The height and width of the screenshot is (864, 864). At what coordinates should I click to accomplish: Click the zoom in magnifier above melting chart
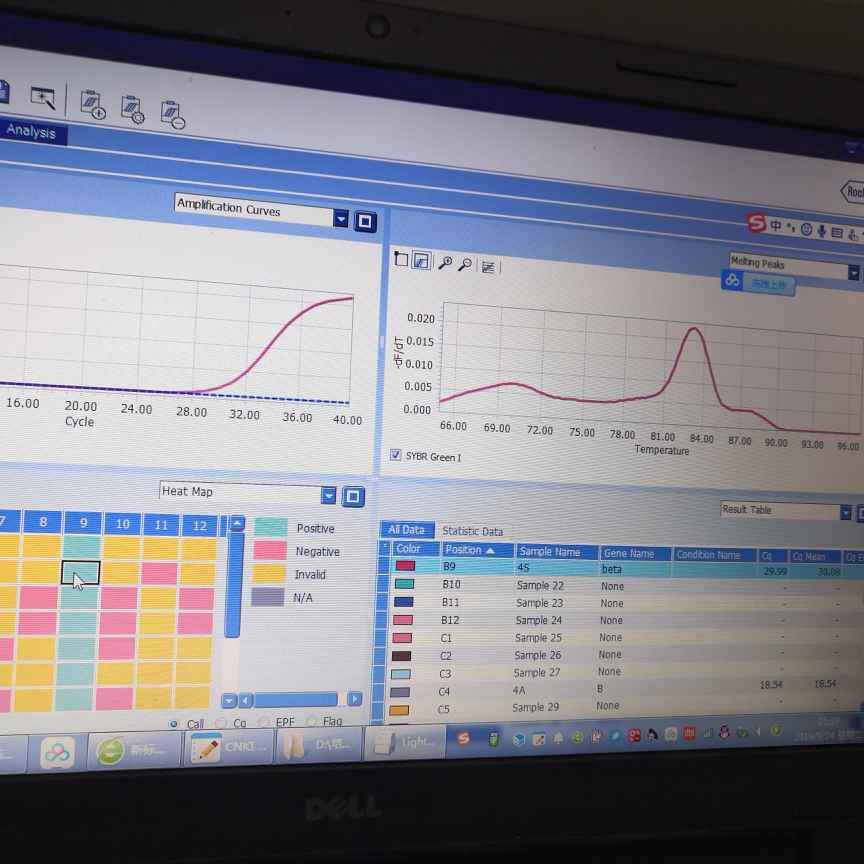coord(446,263)
